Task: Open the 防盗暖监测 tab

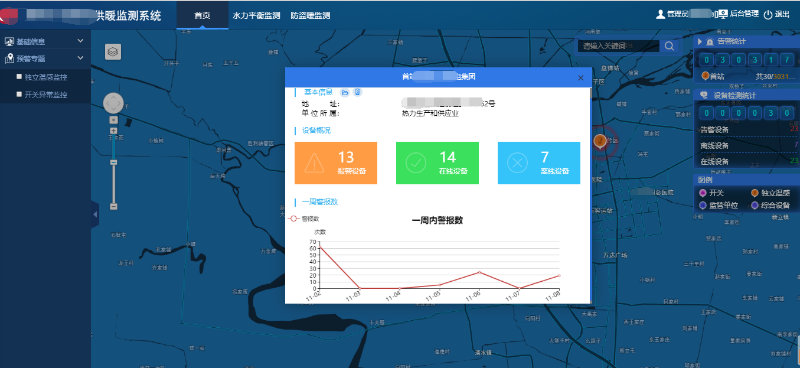Action: click(310, 16)
